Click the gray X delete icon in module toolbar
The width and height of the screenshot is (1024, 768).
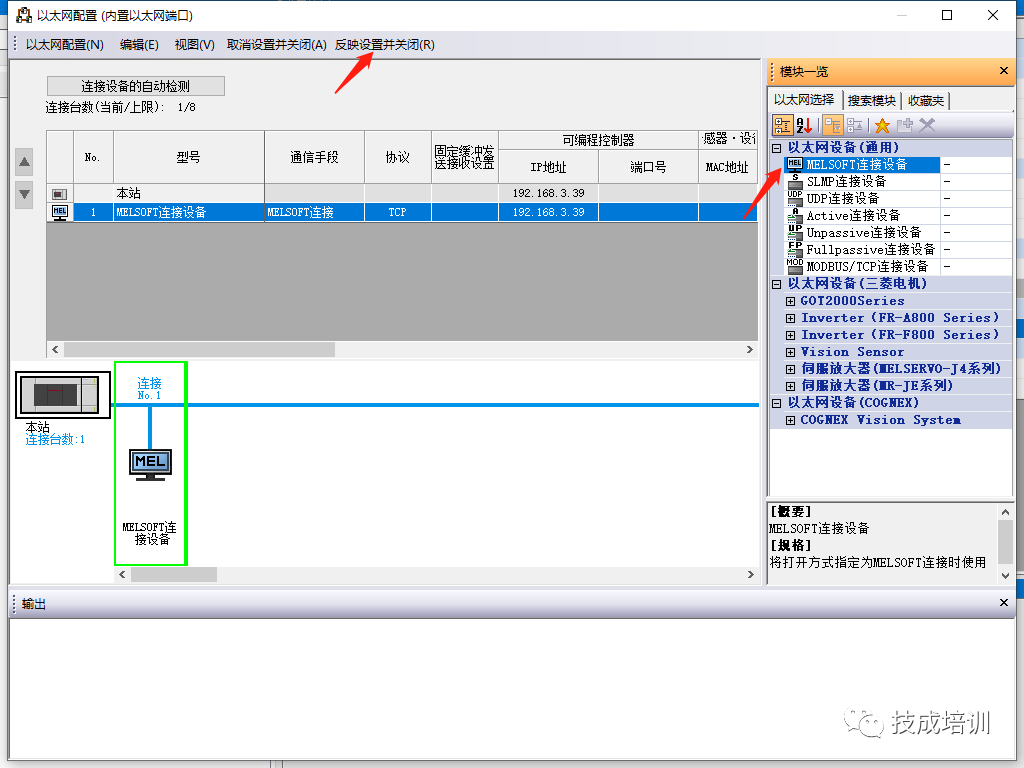[x=927, y=125]
